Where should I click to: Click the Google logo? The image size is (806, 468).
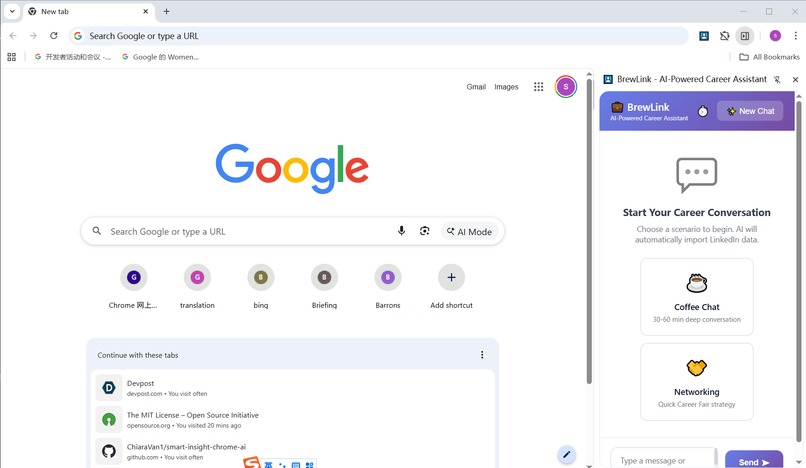pos(292,168)
